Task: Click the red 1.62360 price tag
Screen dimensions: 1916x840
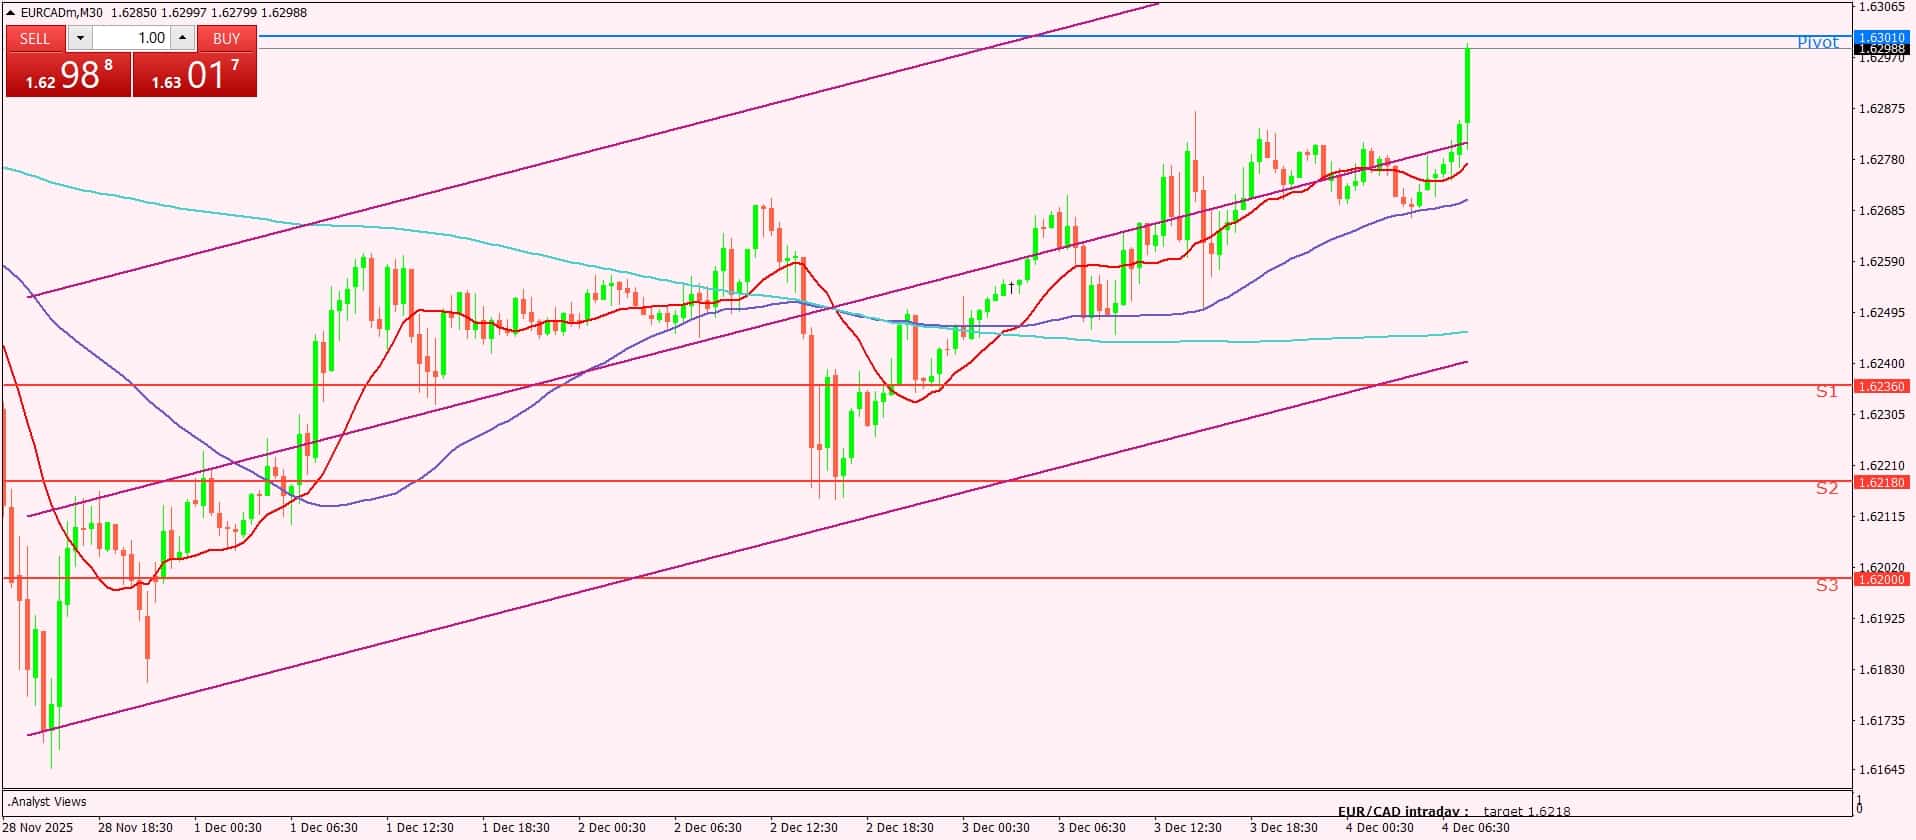Action: (1881, 386)
